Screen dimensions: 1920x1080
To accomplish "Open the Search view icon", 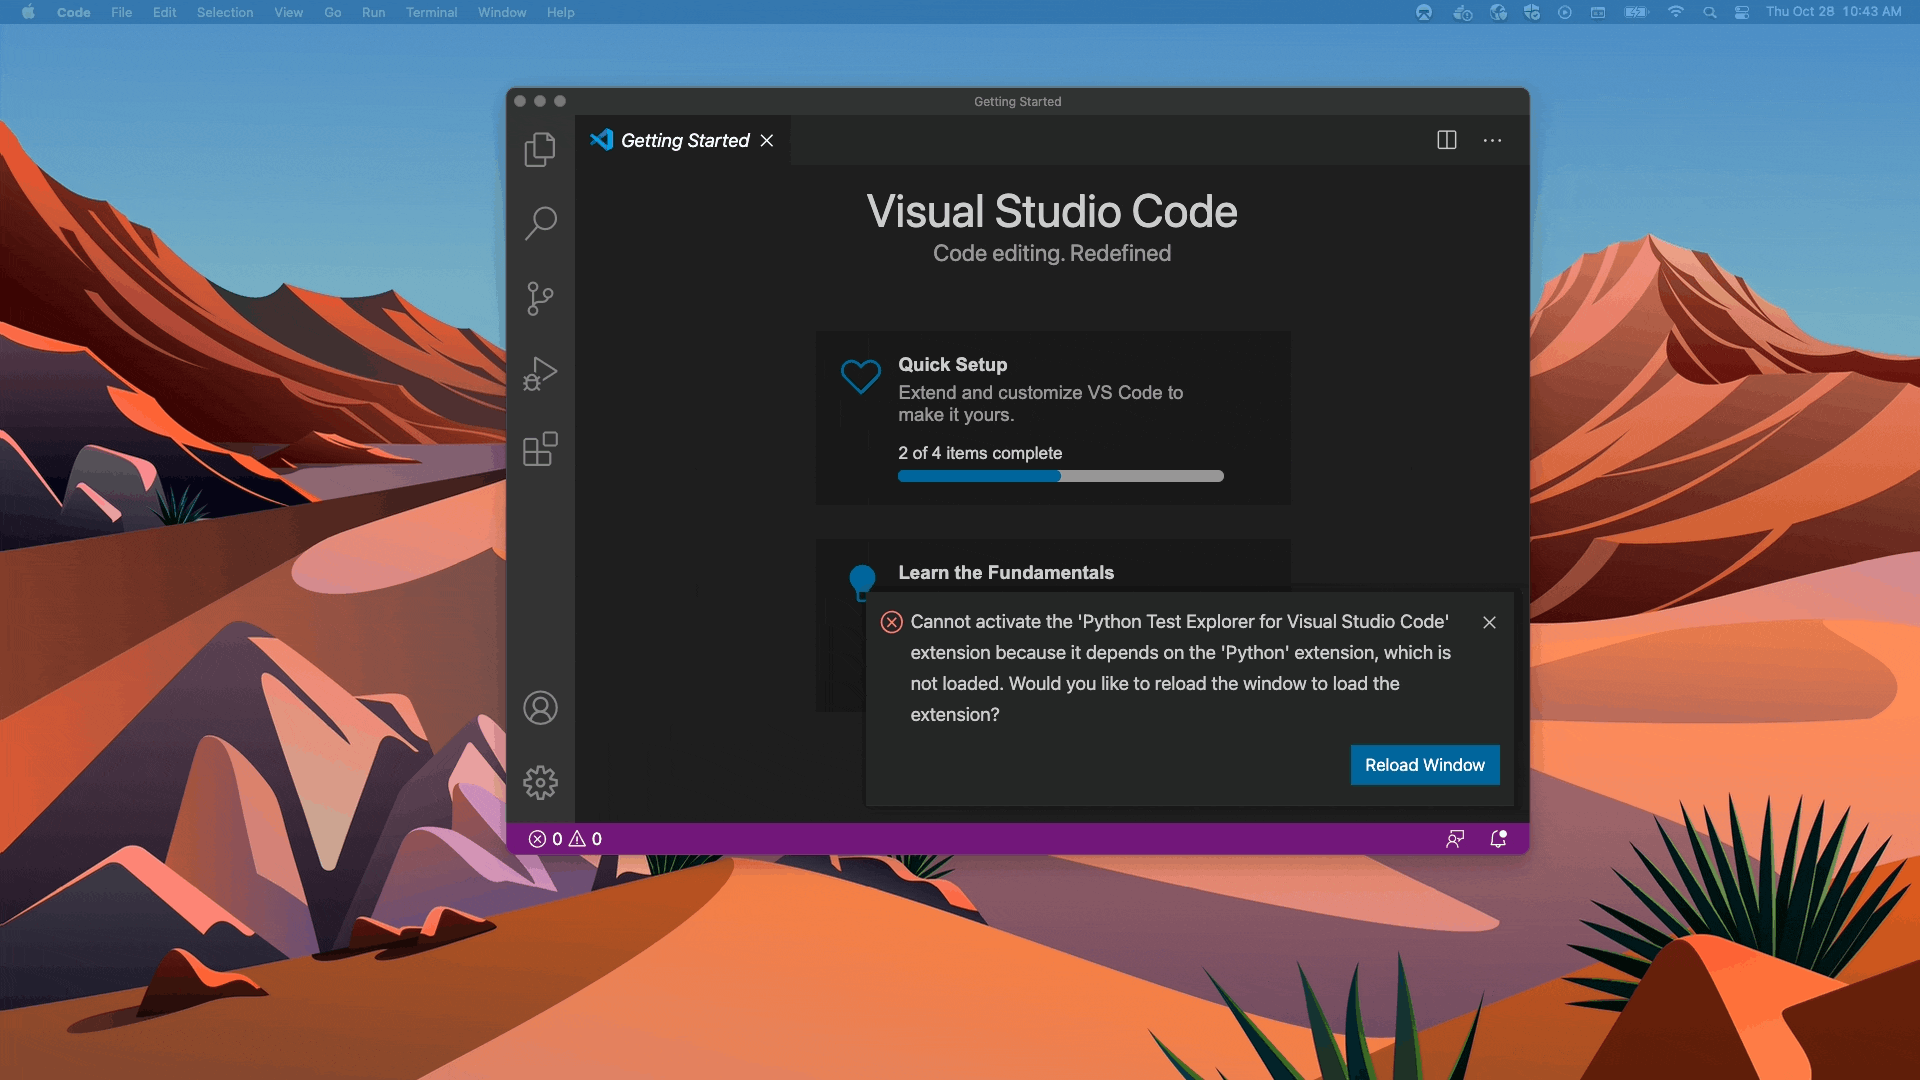I will [540, 223].
